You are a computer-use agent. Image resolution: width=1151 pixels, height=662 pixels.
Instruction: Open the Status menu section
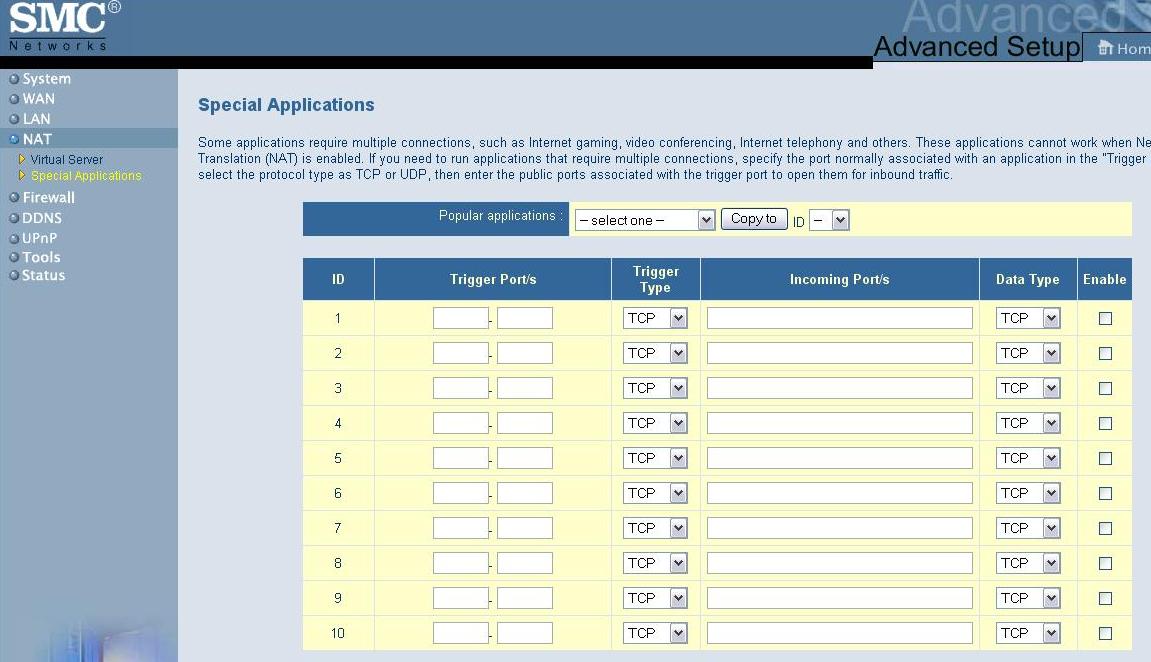(43, 275)
